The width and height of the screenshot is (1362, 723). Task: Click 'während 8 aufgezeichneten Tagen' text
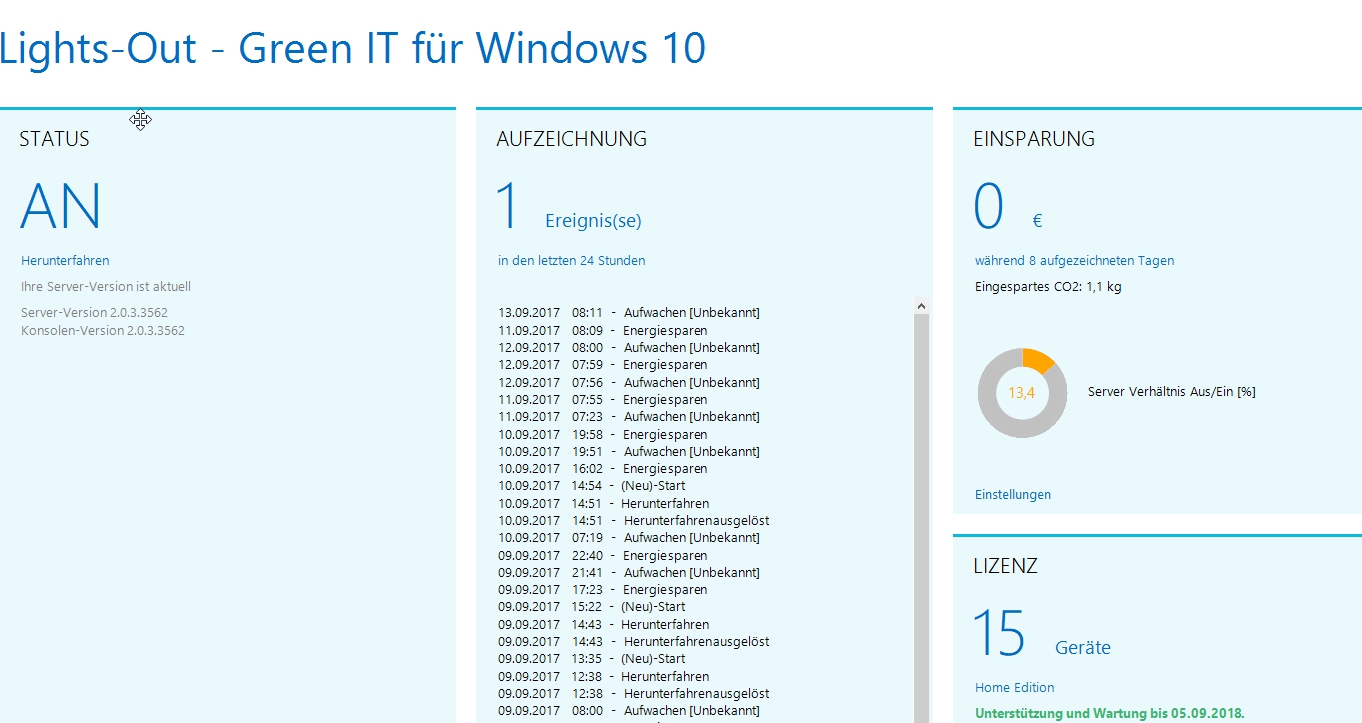pos(1075,261)
